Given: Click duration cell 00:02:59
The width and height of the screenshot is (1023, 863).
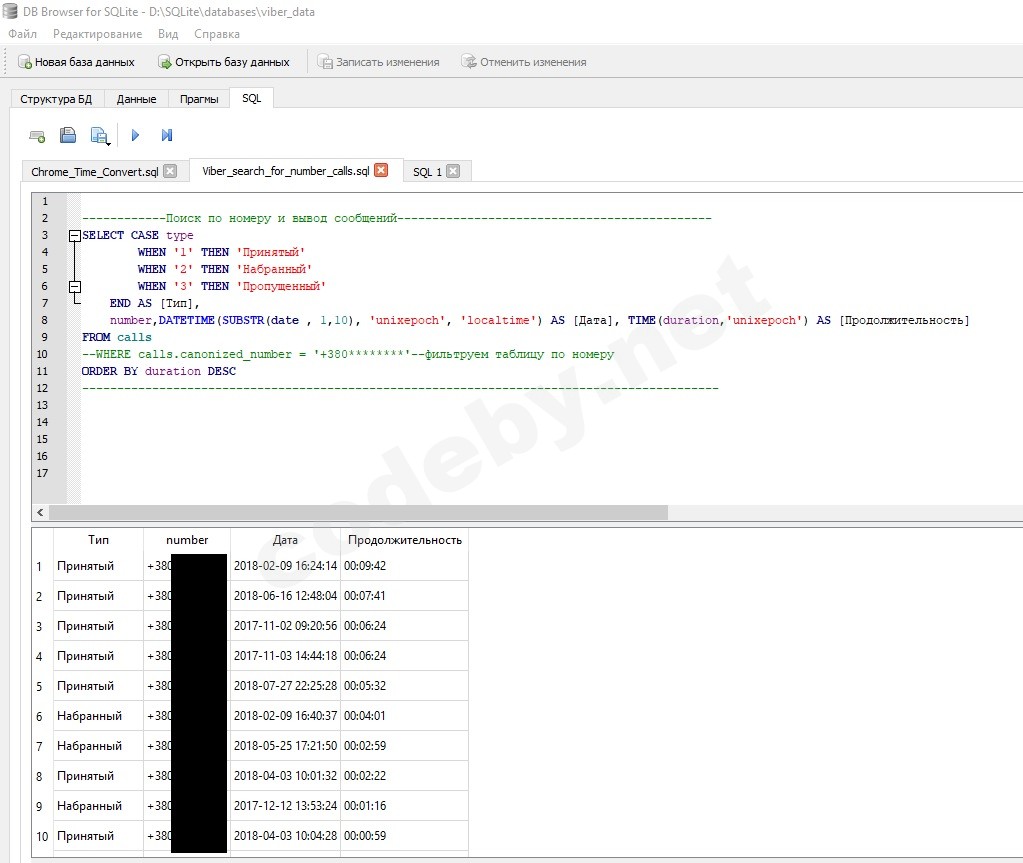Looking at the screenshot, I should click(x=405, y=746).
